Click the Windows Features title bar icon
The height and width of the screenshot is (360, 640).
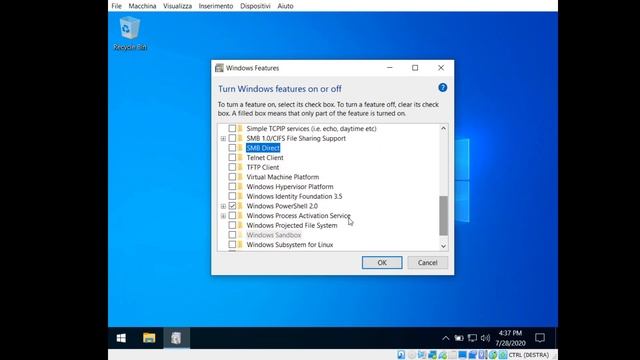click(x=219, y=68)
